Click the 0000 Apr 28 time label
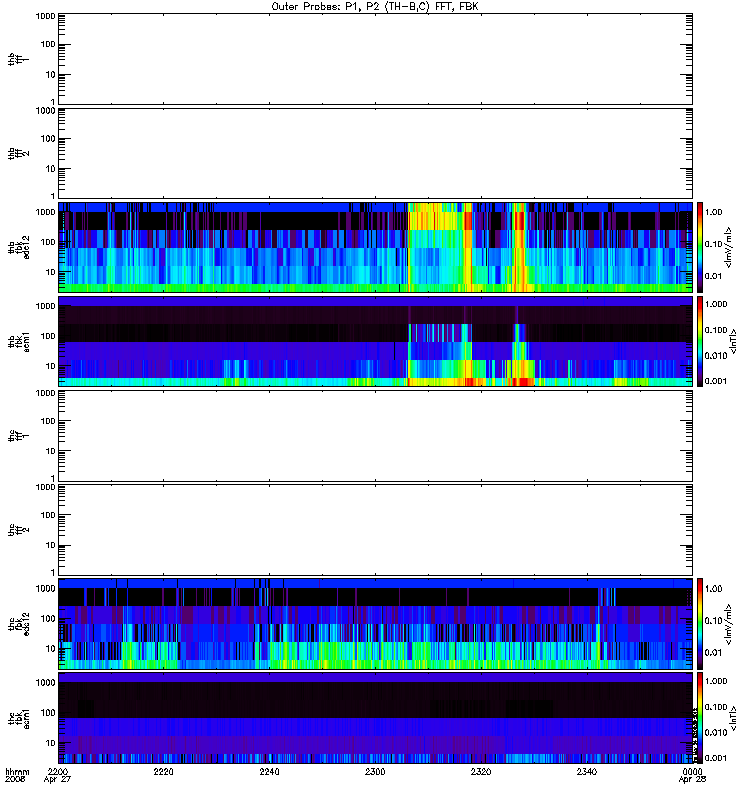The width and height of the screenshot is (750, 800). [692, 776]
